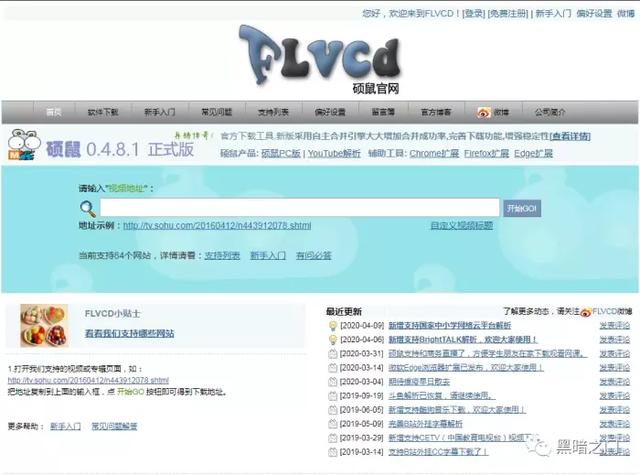Click the lightbulb icon on 2020-04-06 row
The width and height of the screenshot is (640, 475).
pos(333,340)
